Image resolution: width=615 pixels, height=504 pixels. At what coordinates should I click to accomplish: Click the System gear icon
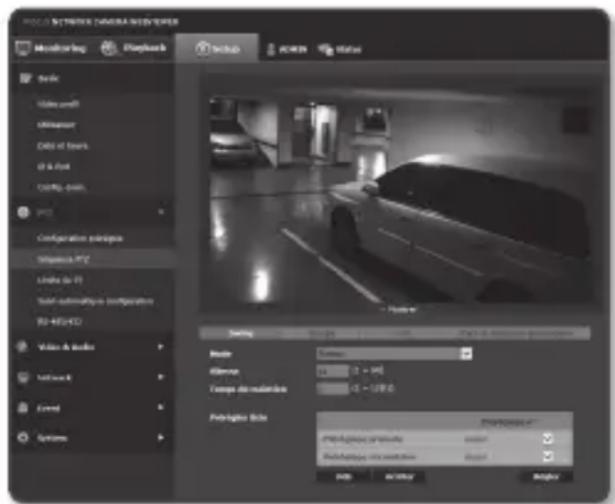pyautogui.click(x=23, y=438)
